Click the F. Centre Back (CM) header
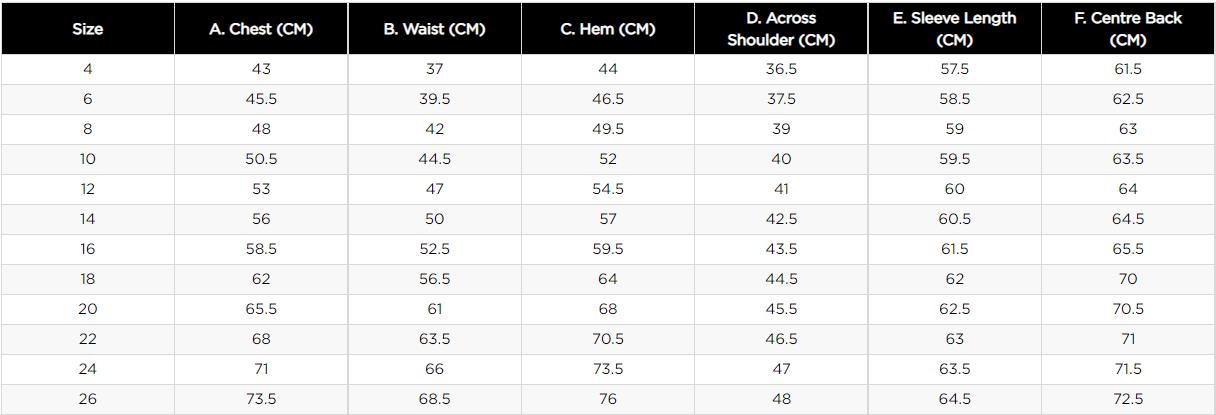 coord(1128,29)
